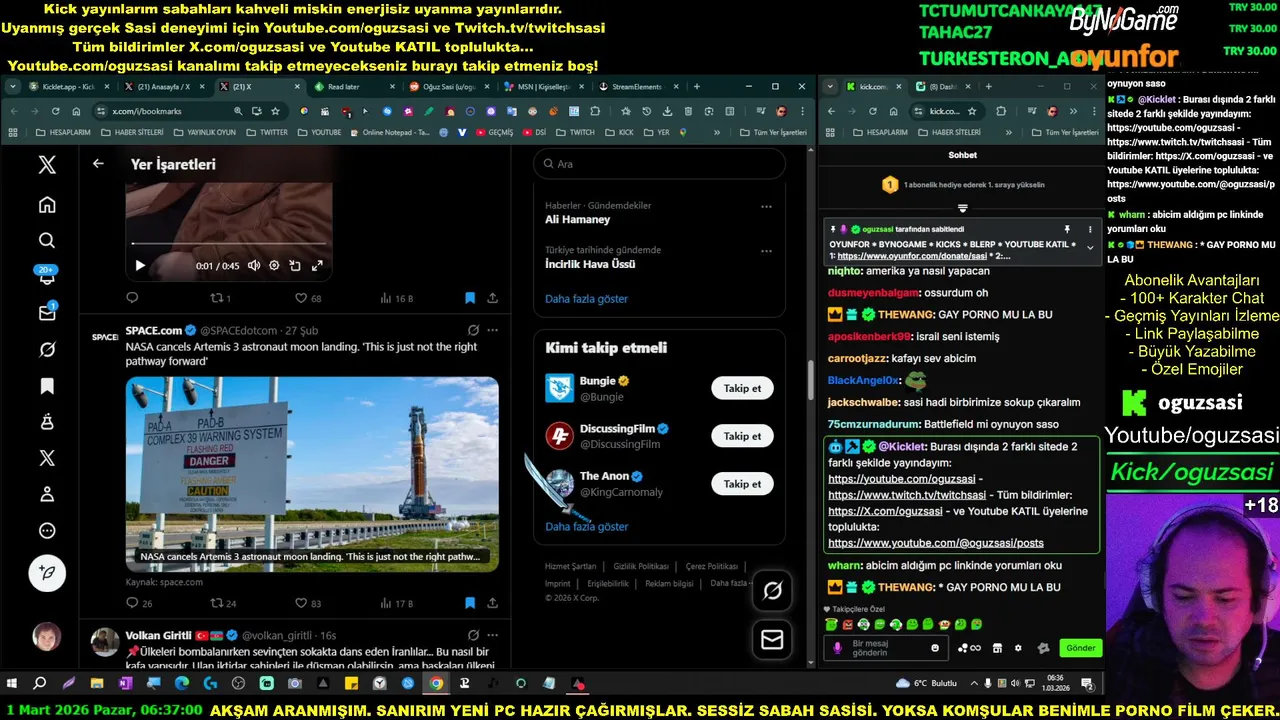Open video settings gear icon
The width and height of the screenshot is (1280, 720).
click(x=274, y=265)
